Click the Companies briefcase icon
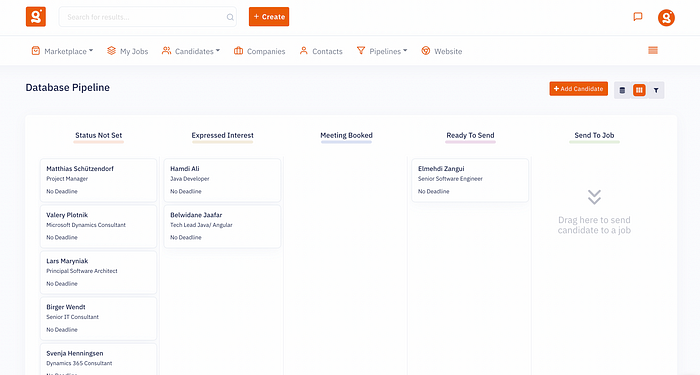 pos(238,51)
